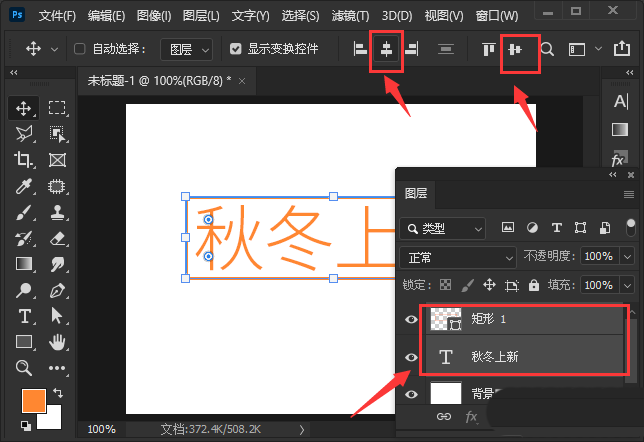This screenshot has height=442, width=644.
Task: Open the 文件(F) menu
Action: click(x=57, y=16)
